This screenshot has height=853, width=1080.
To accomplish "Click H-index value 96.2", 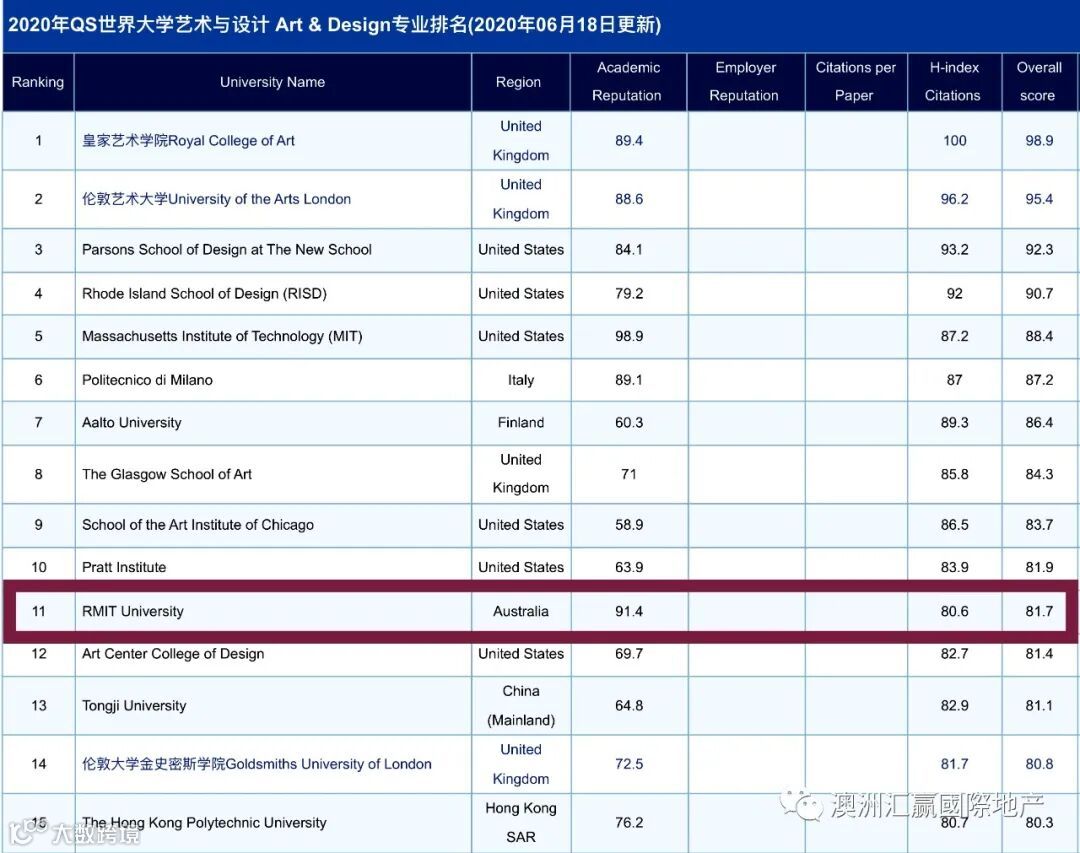I will [955, 199].
